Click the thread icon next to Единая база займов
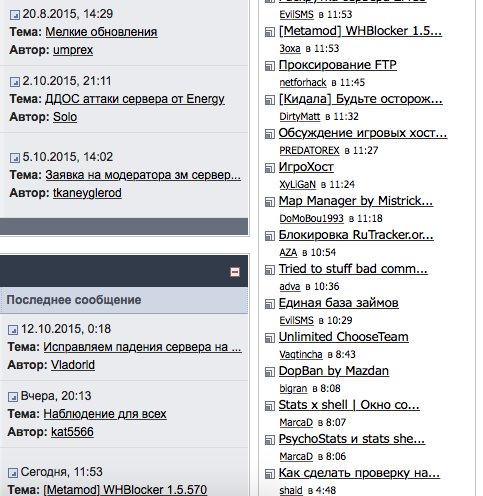Viewport: 483px width, 496px height. [270, 304]
